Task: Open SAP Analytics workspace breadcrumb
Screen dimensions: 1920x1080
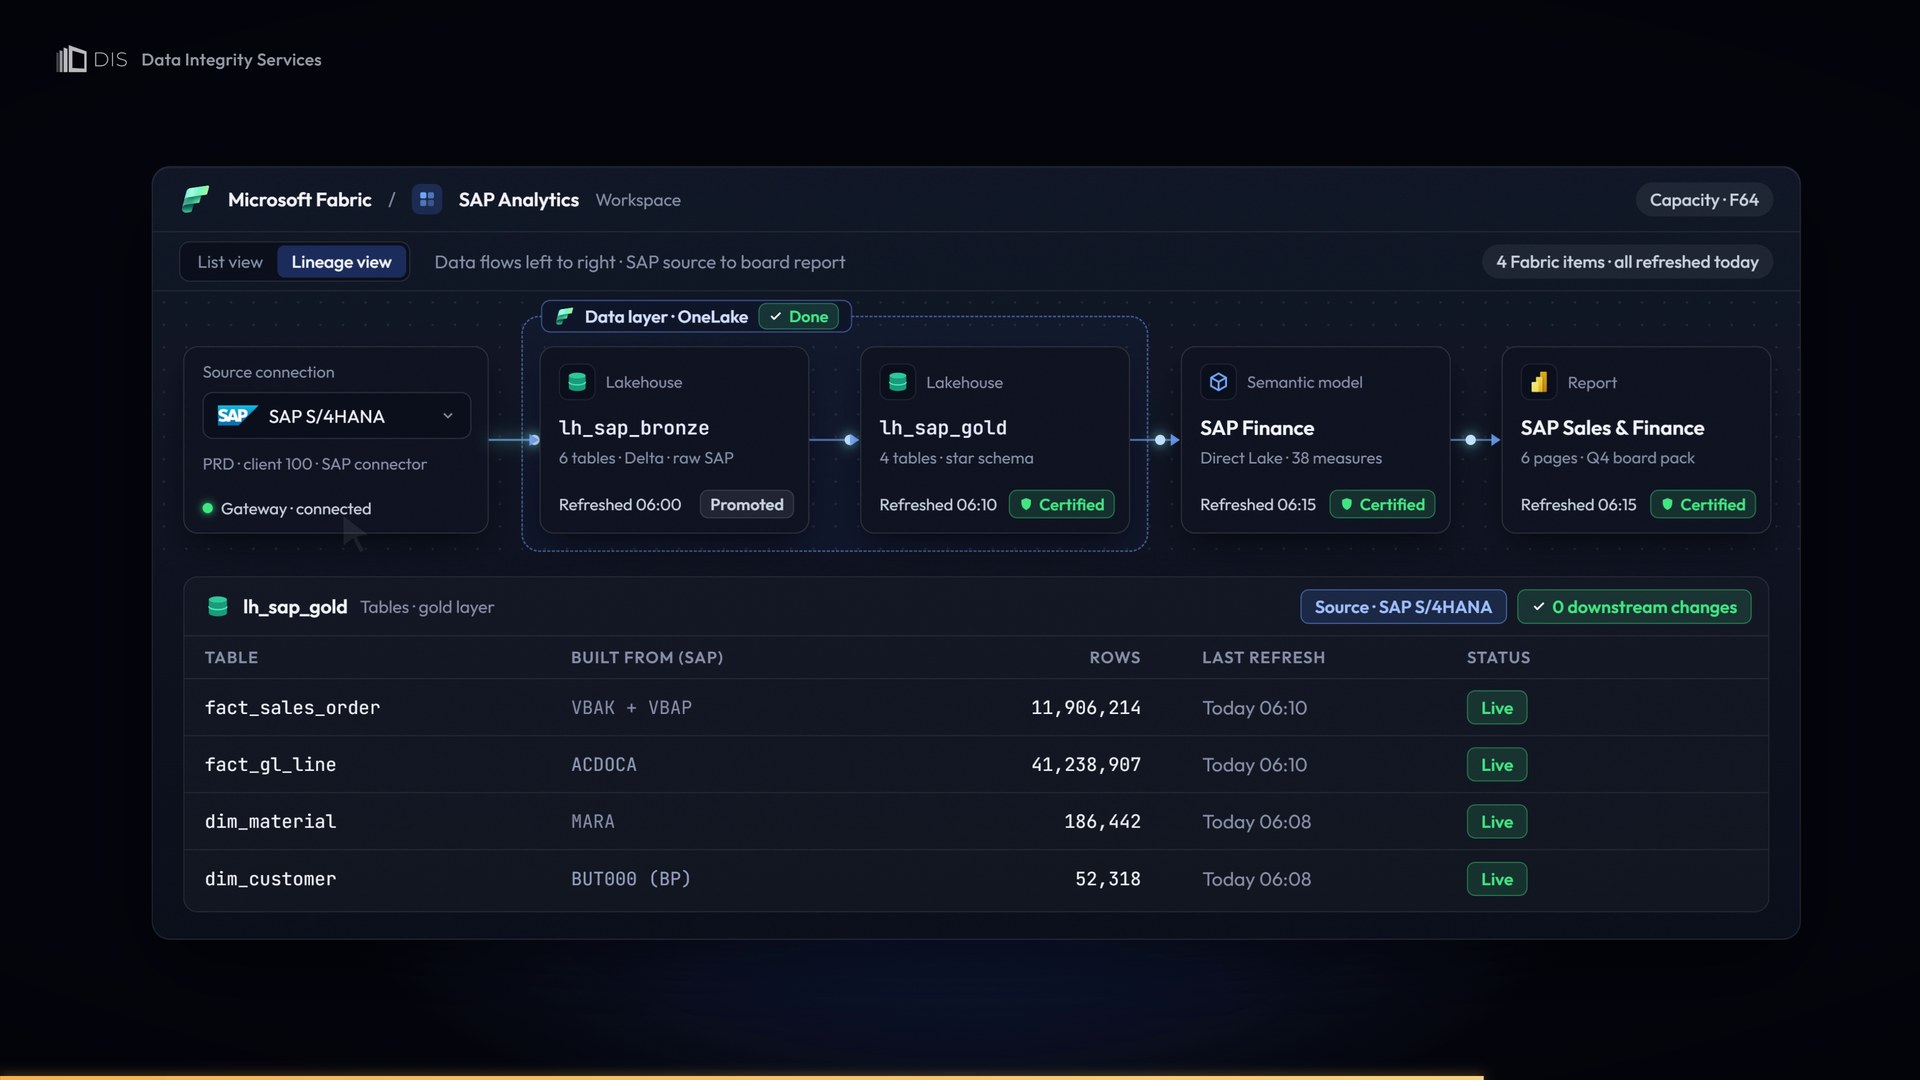Action: [518, 199]
